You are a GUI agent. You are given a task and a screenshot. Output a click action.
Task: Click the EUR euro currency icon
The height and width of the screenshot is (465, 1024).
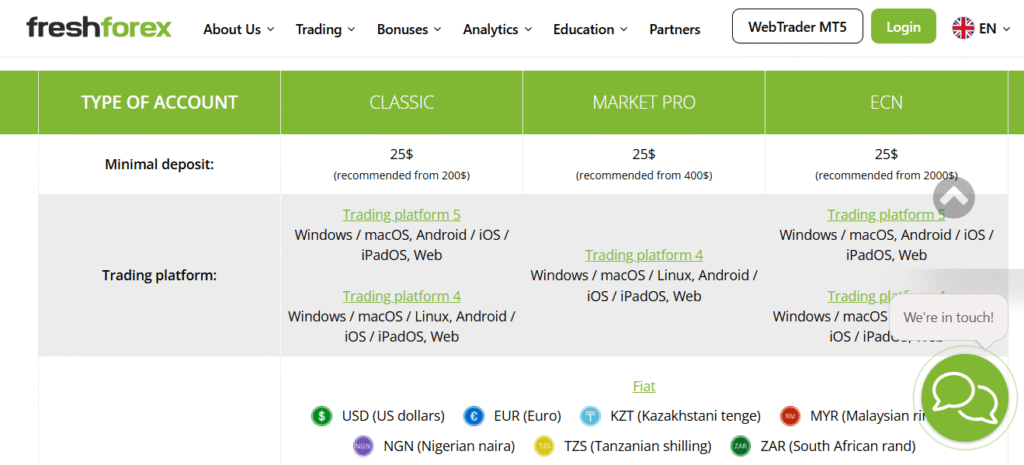(x=474, y=416)
